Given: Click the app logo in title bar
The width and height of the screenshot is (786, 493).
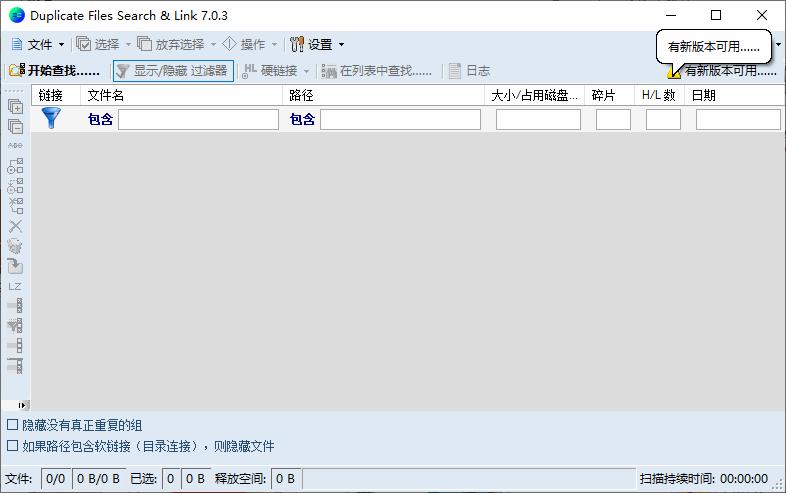Looking at the screenshot, I should 17,16.
